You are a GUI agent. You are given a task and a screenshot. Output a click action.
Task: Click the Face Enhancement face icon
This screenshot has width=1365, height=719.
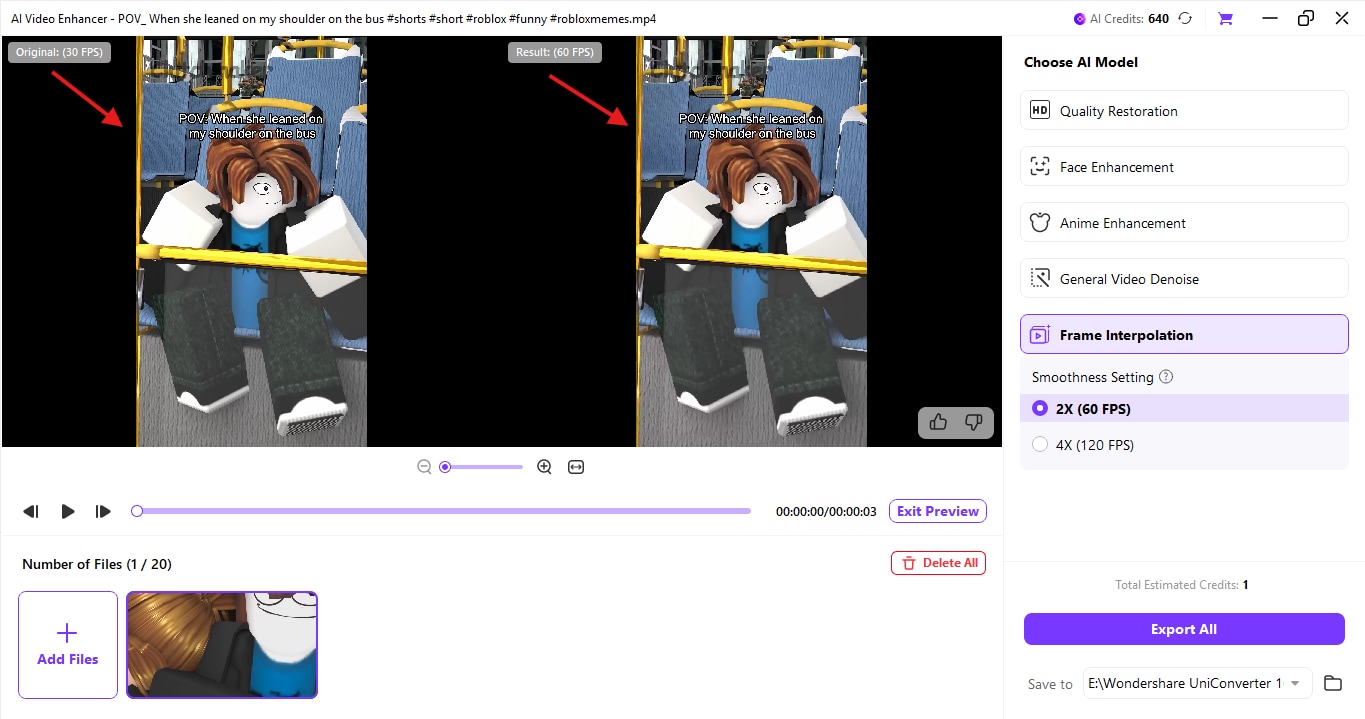pos(1040,167)
